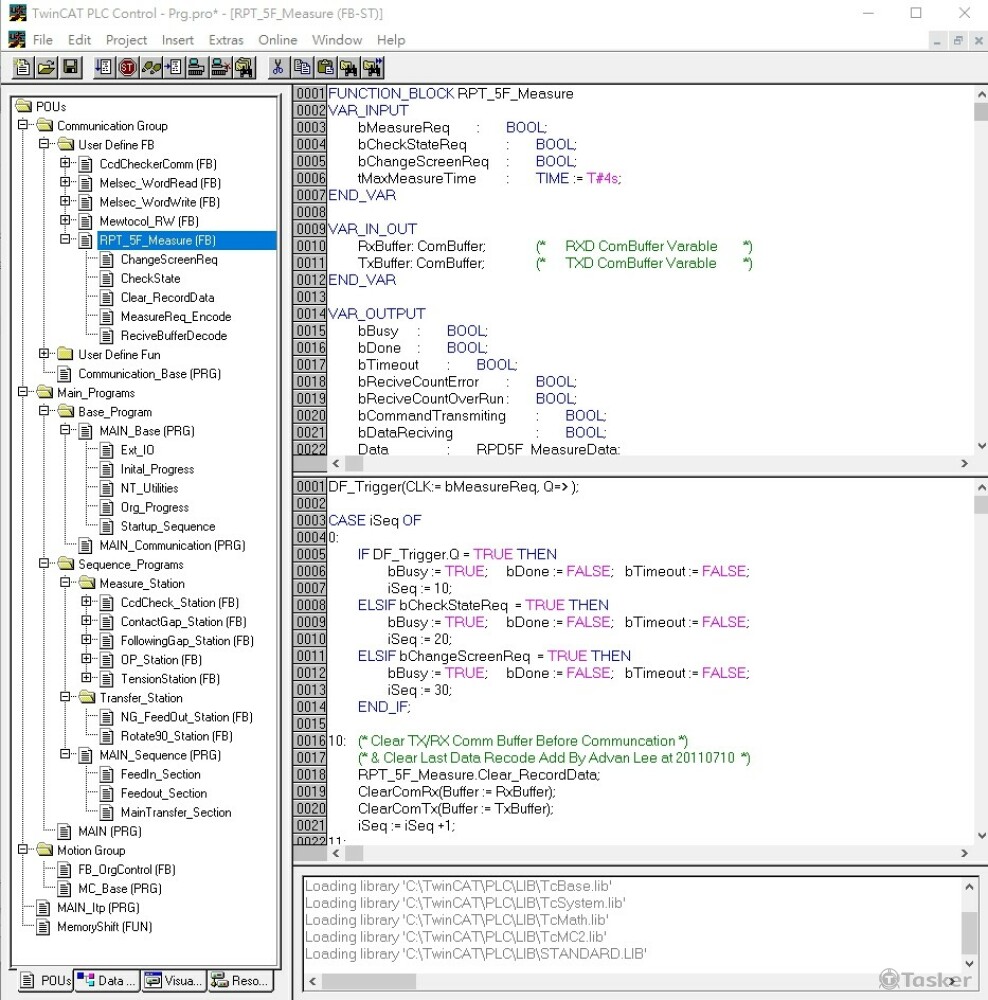Switch to the Resources tab
This screenshot has height=1000, width=988.
[238, 981]
